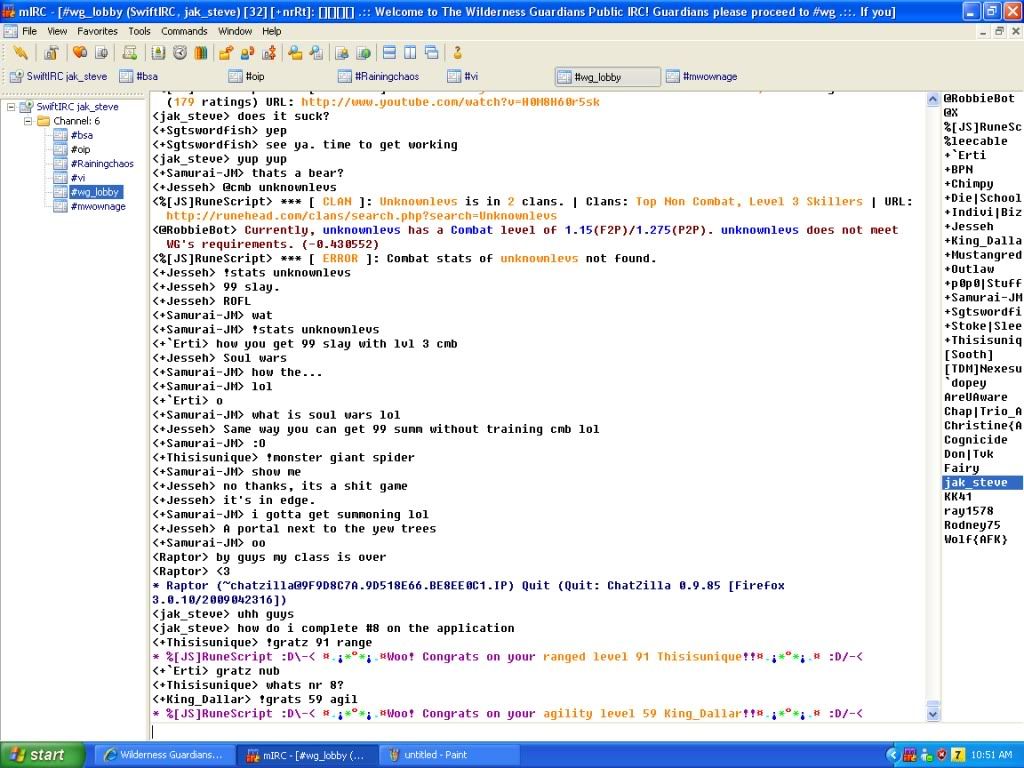Image resolution: width=1024 pixels, height=768 pixels.
Task: Open the Address Book toolbar icon
Action: [159, 53]
